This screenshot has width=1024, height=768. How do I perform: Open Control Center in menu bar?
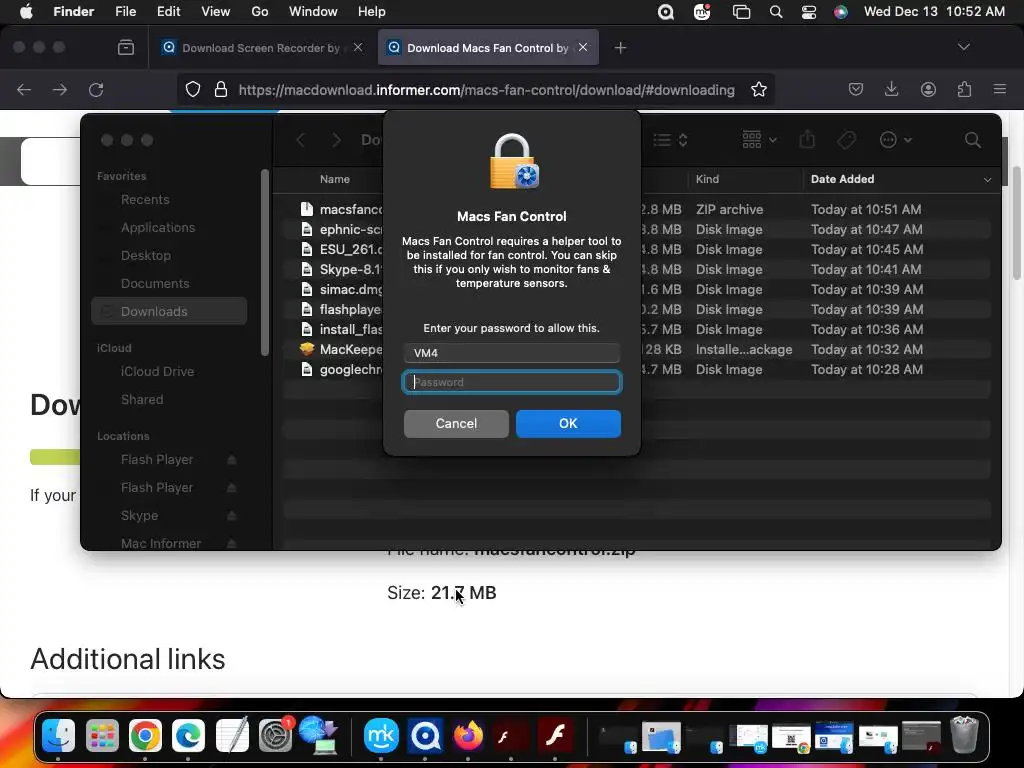[808, 12]
